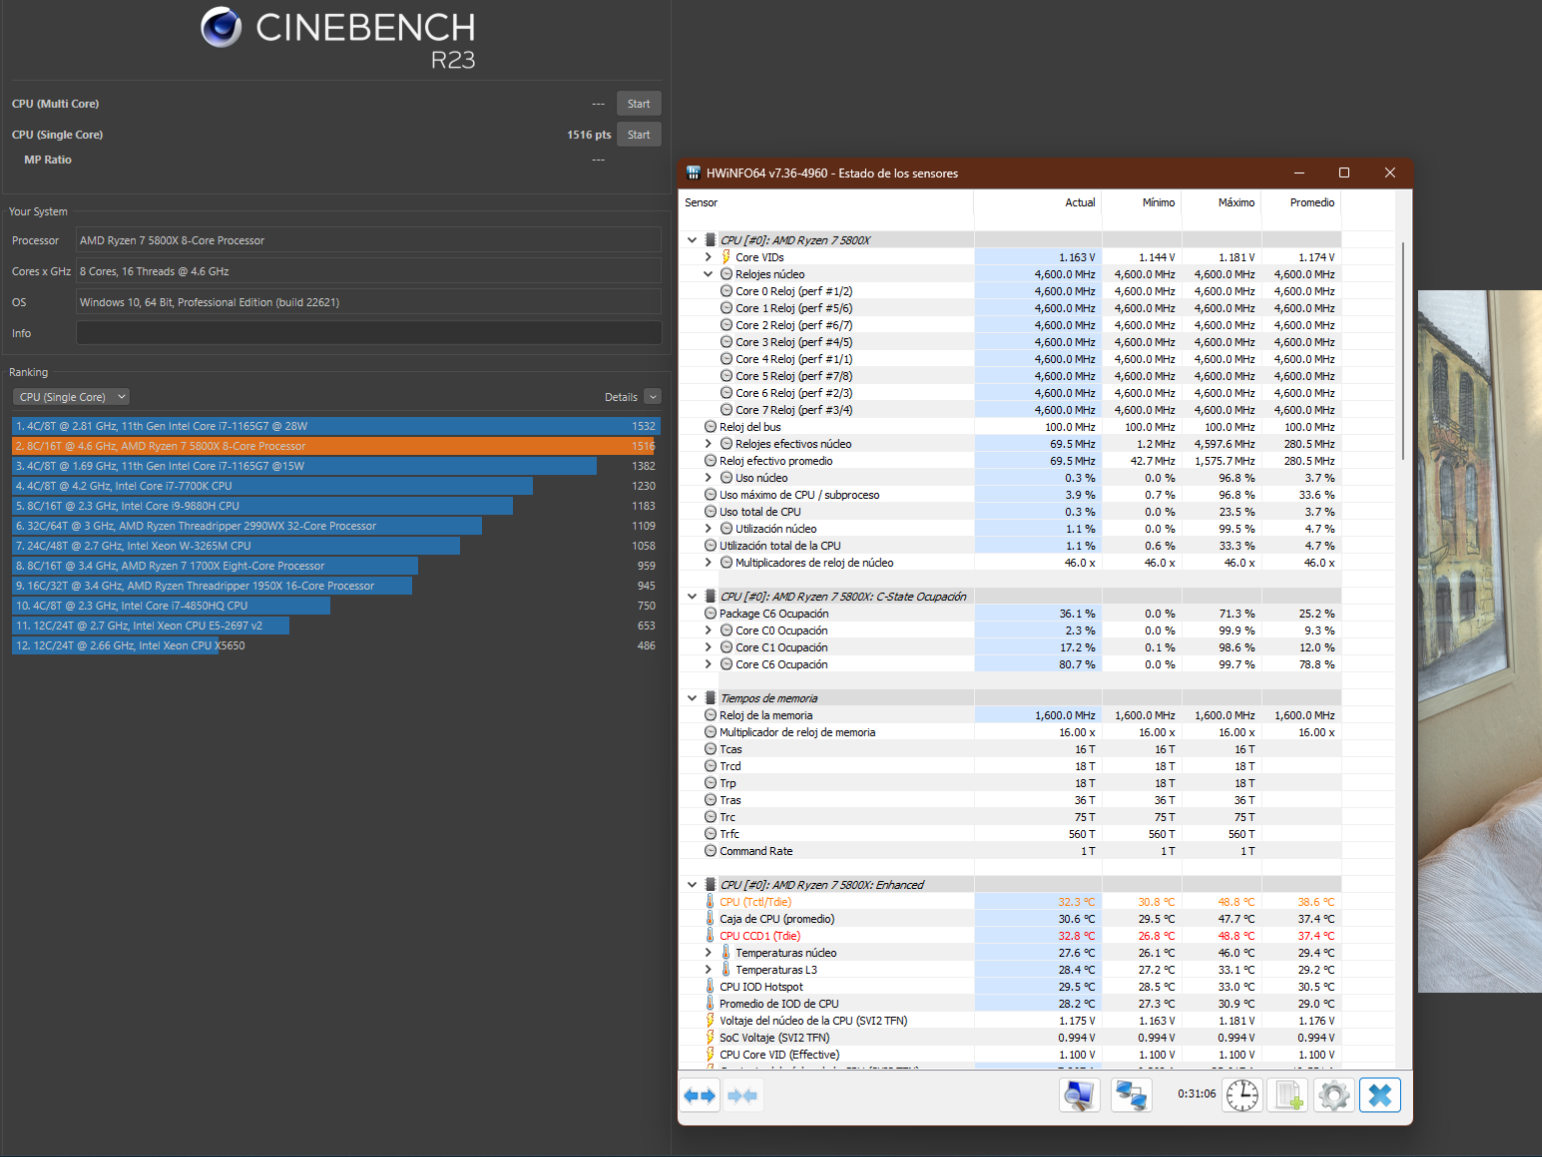The height and width of the screenshot is (1157, 1542).
Task: Open HWiNFO sensor settings gear
Action: click(1334, 1096)
